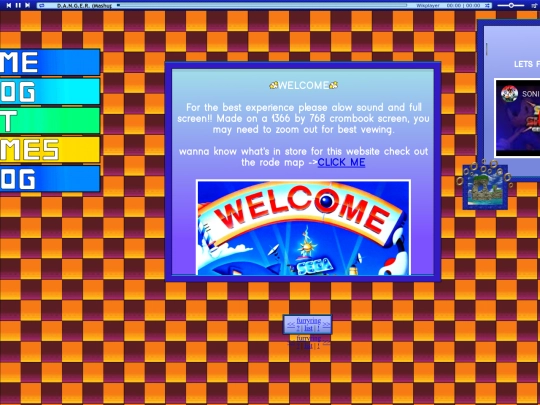The height and width of the screenshot is (405, 540).
Task: Click the WELCOME heading text
Action: pyautogui.click(x=303, y=85)
